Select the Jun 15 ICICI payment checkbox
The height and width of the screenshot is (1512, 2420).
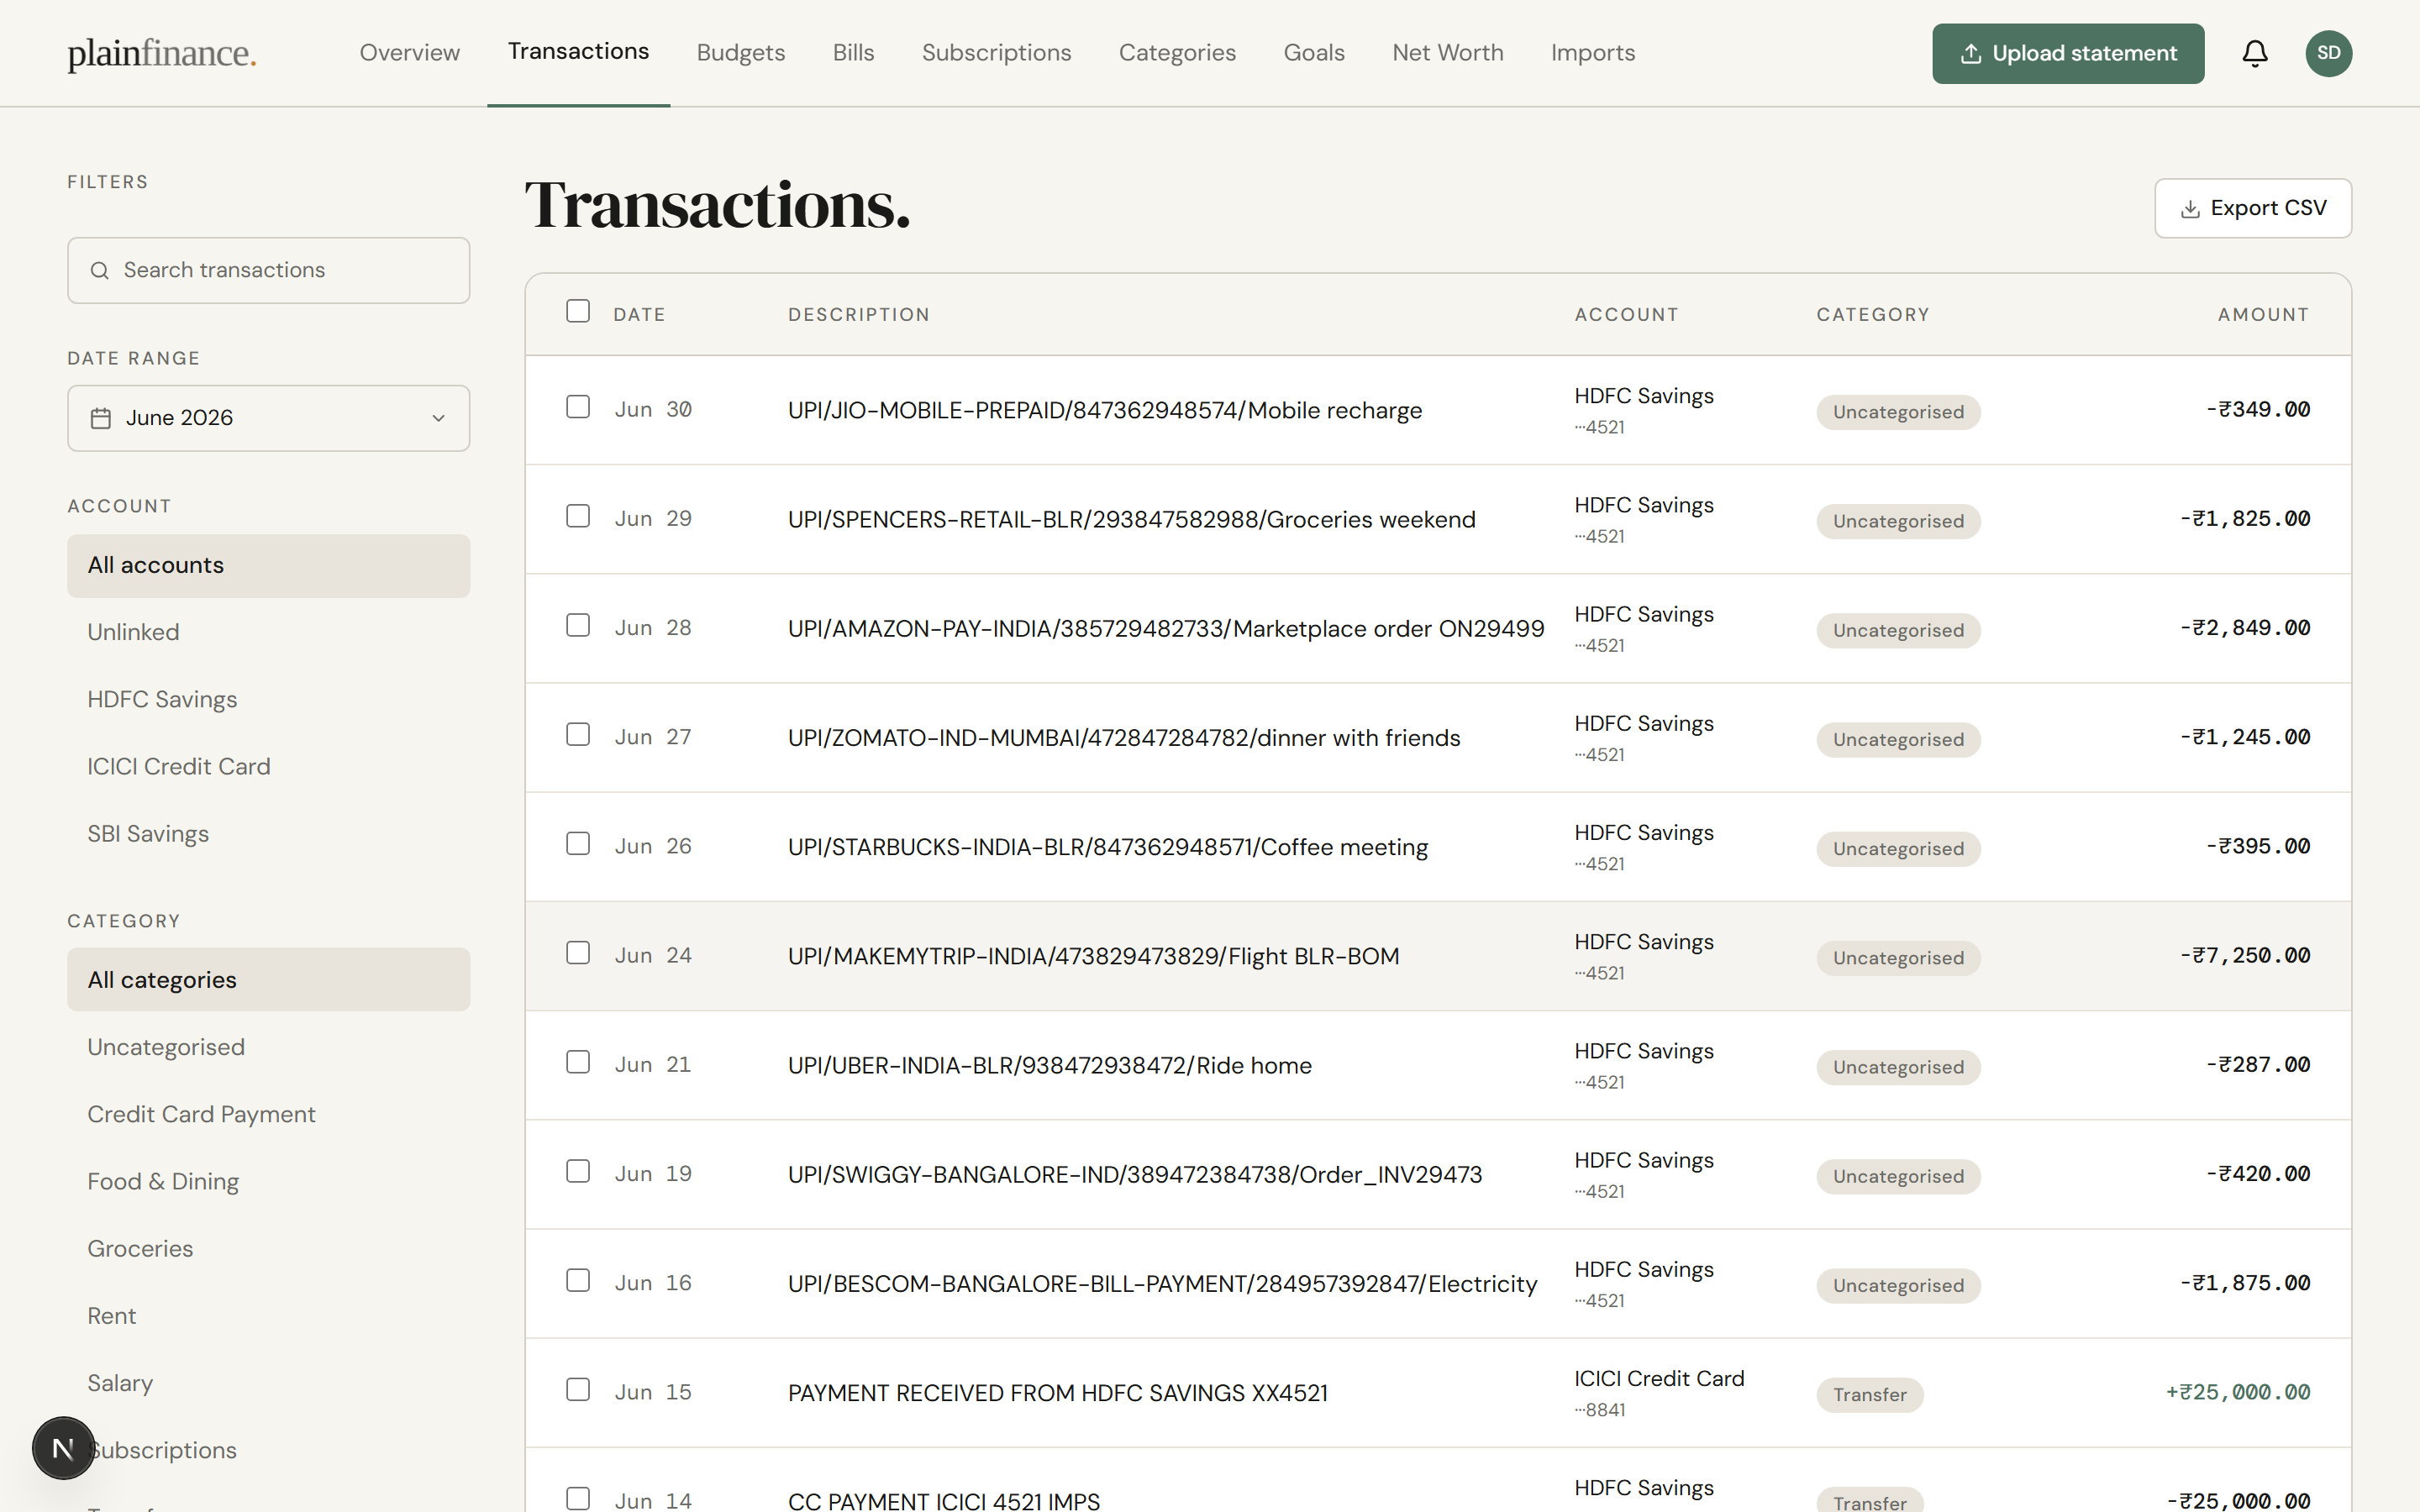578,1389
